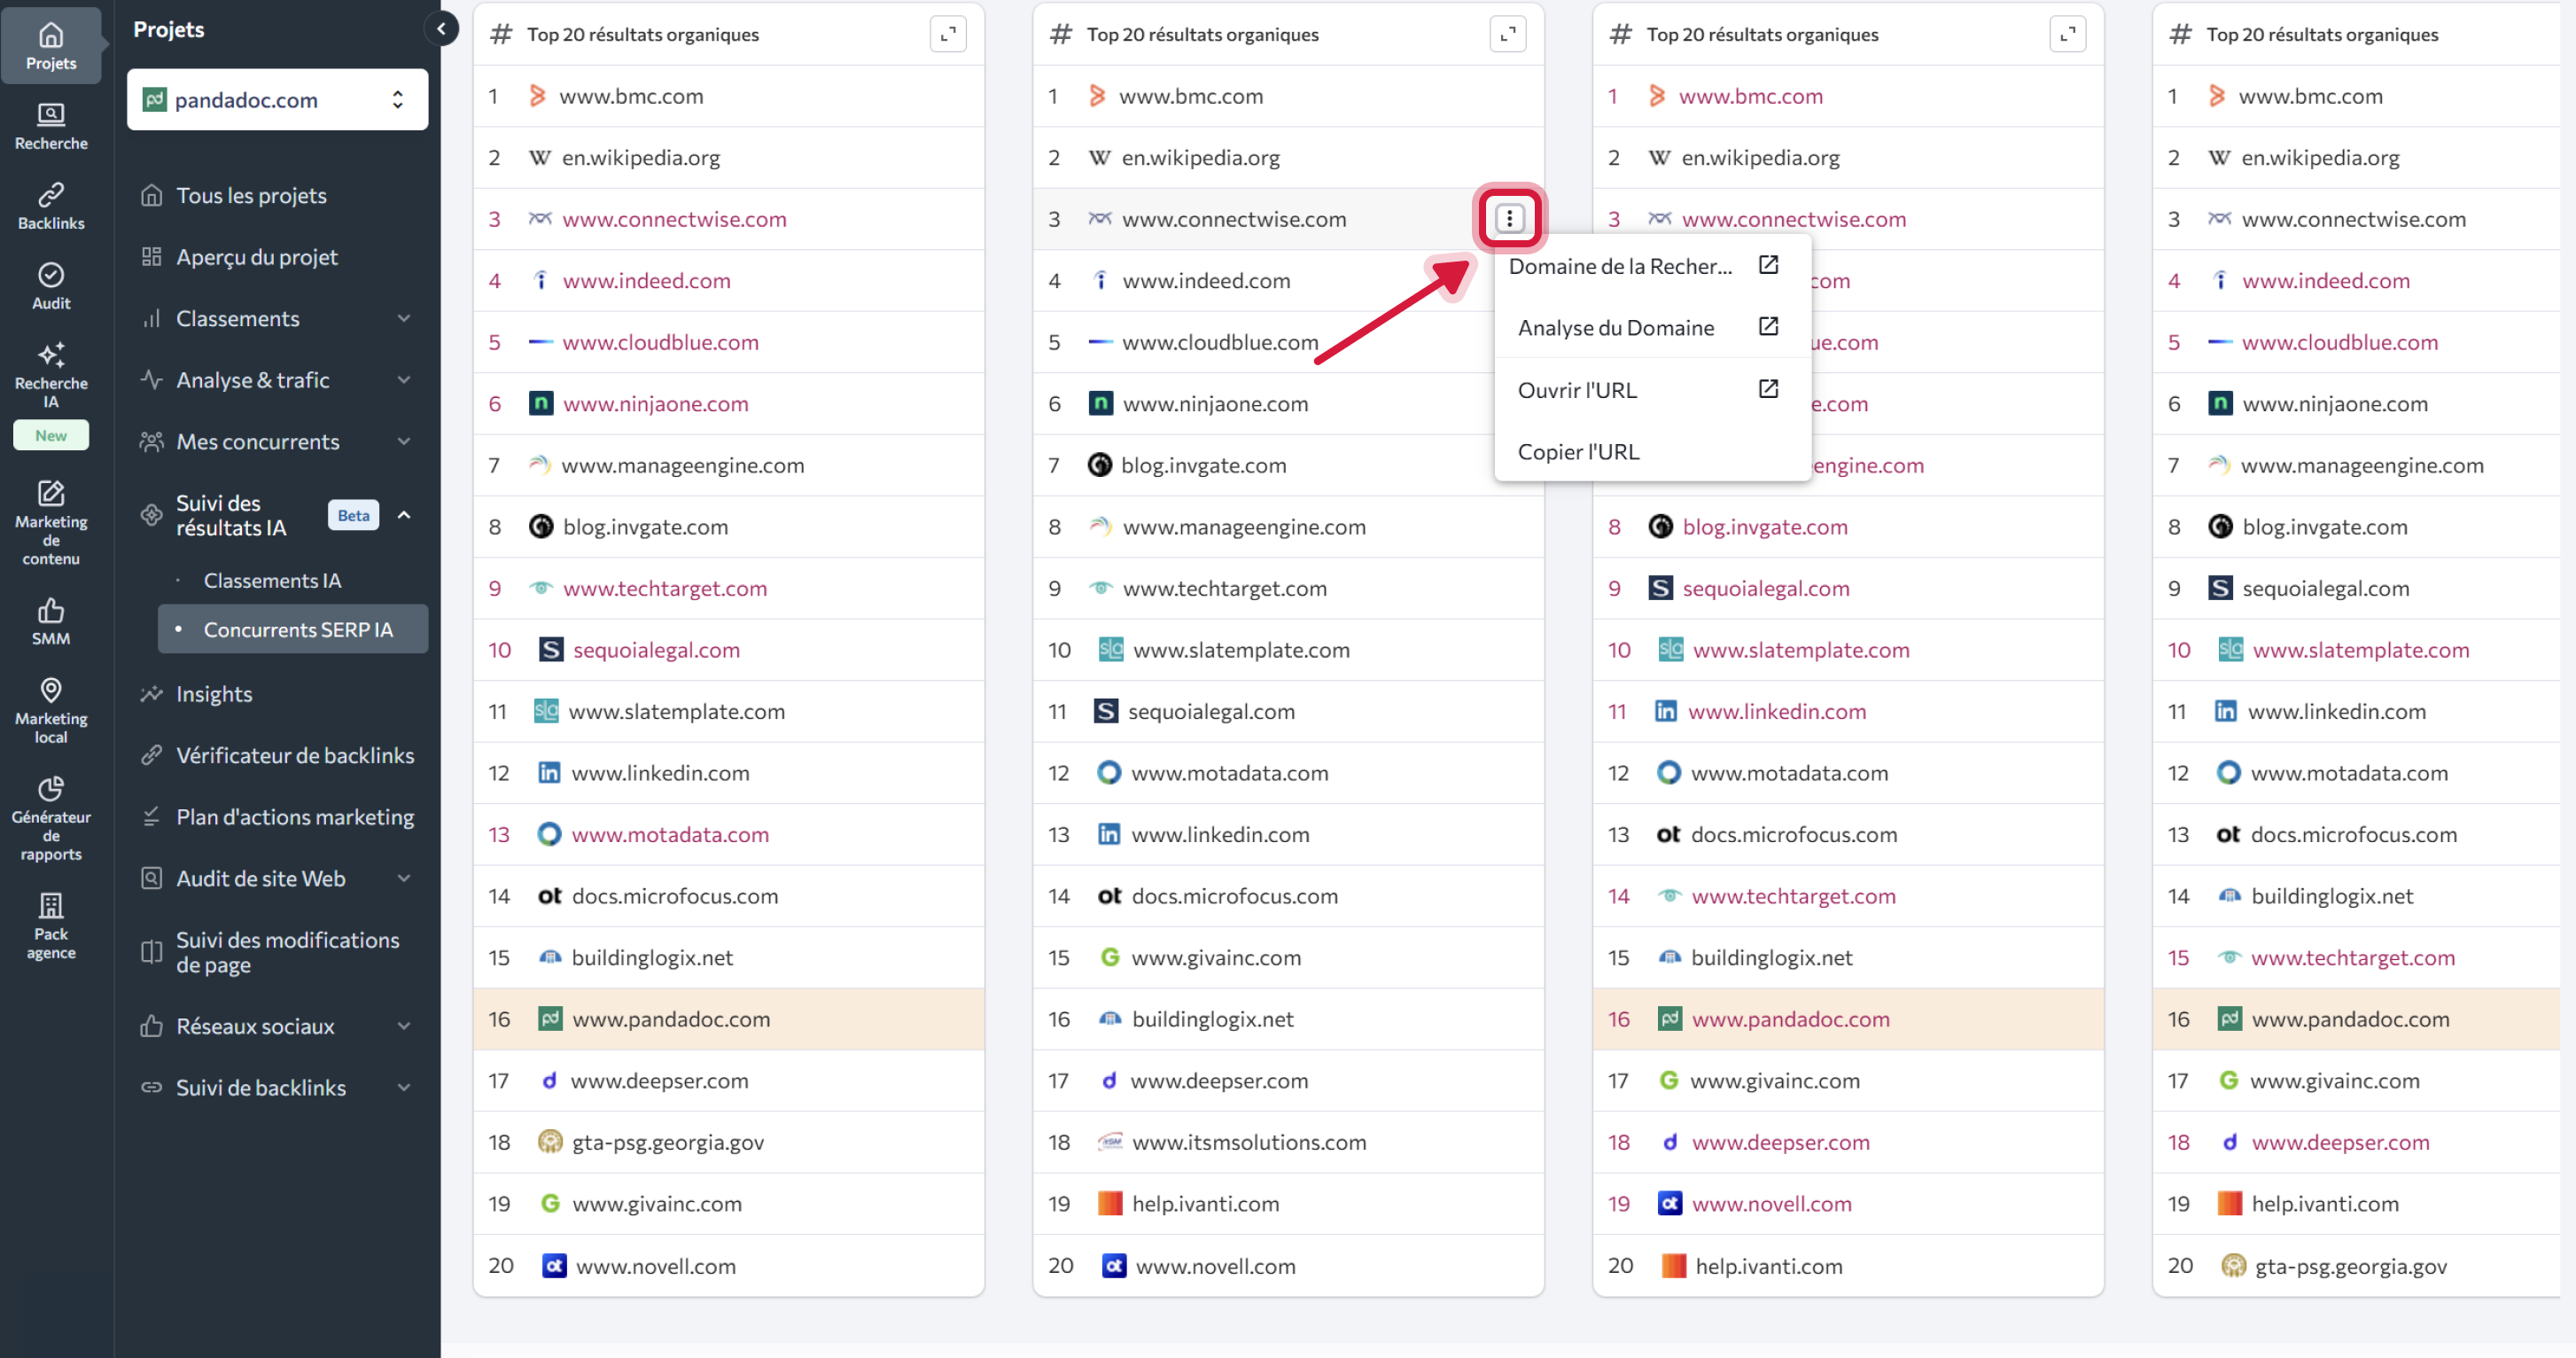Open the SMM thumbs-up icon

[51, 610]
